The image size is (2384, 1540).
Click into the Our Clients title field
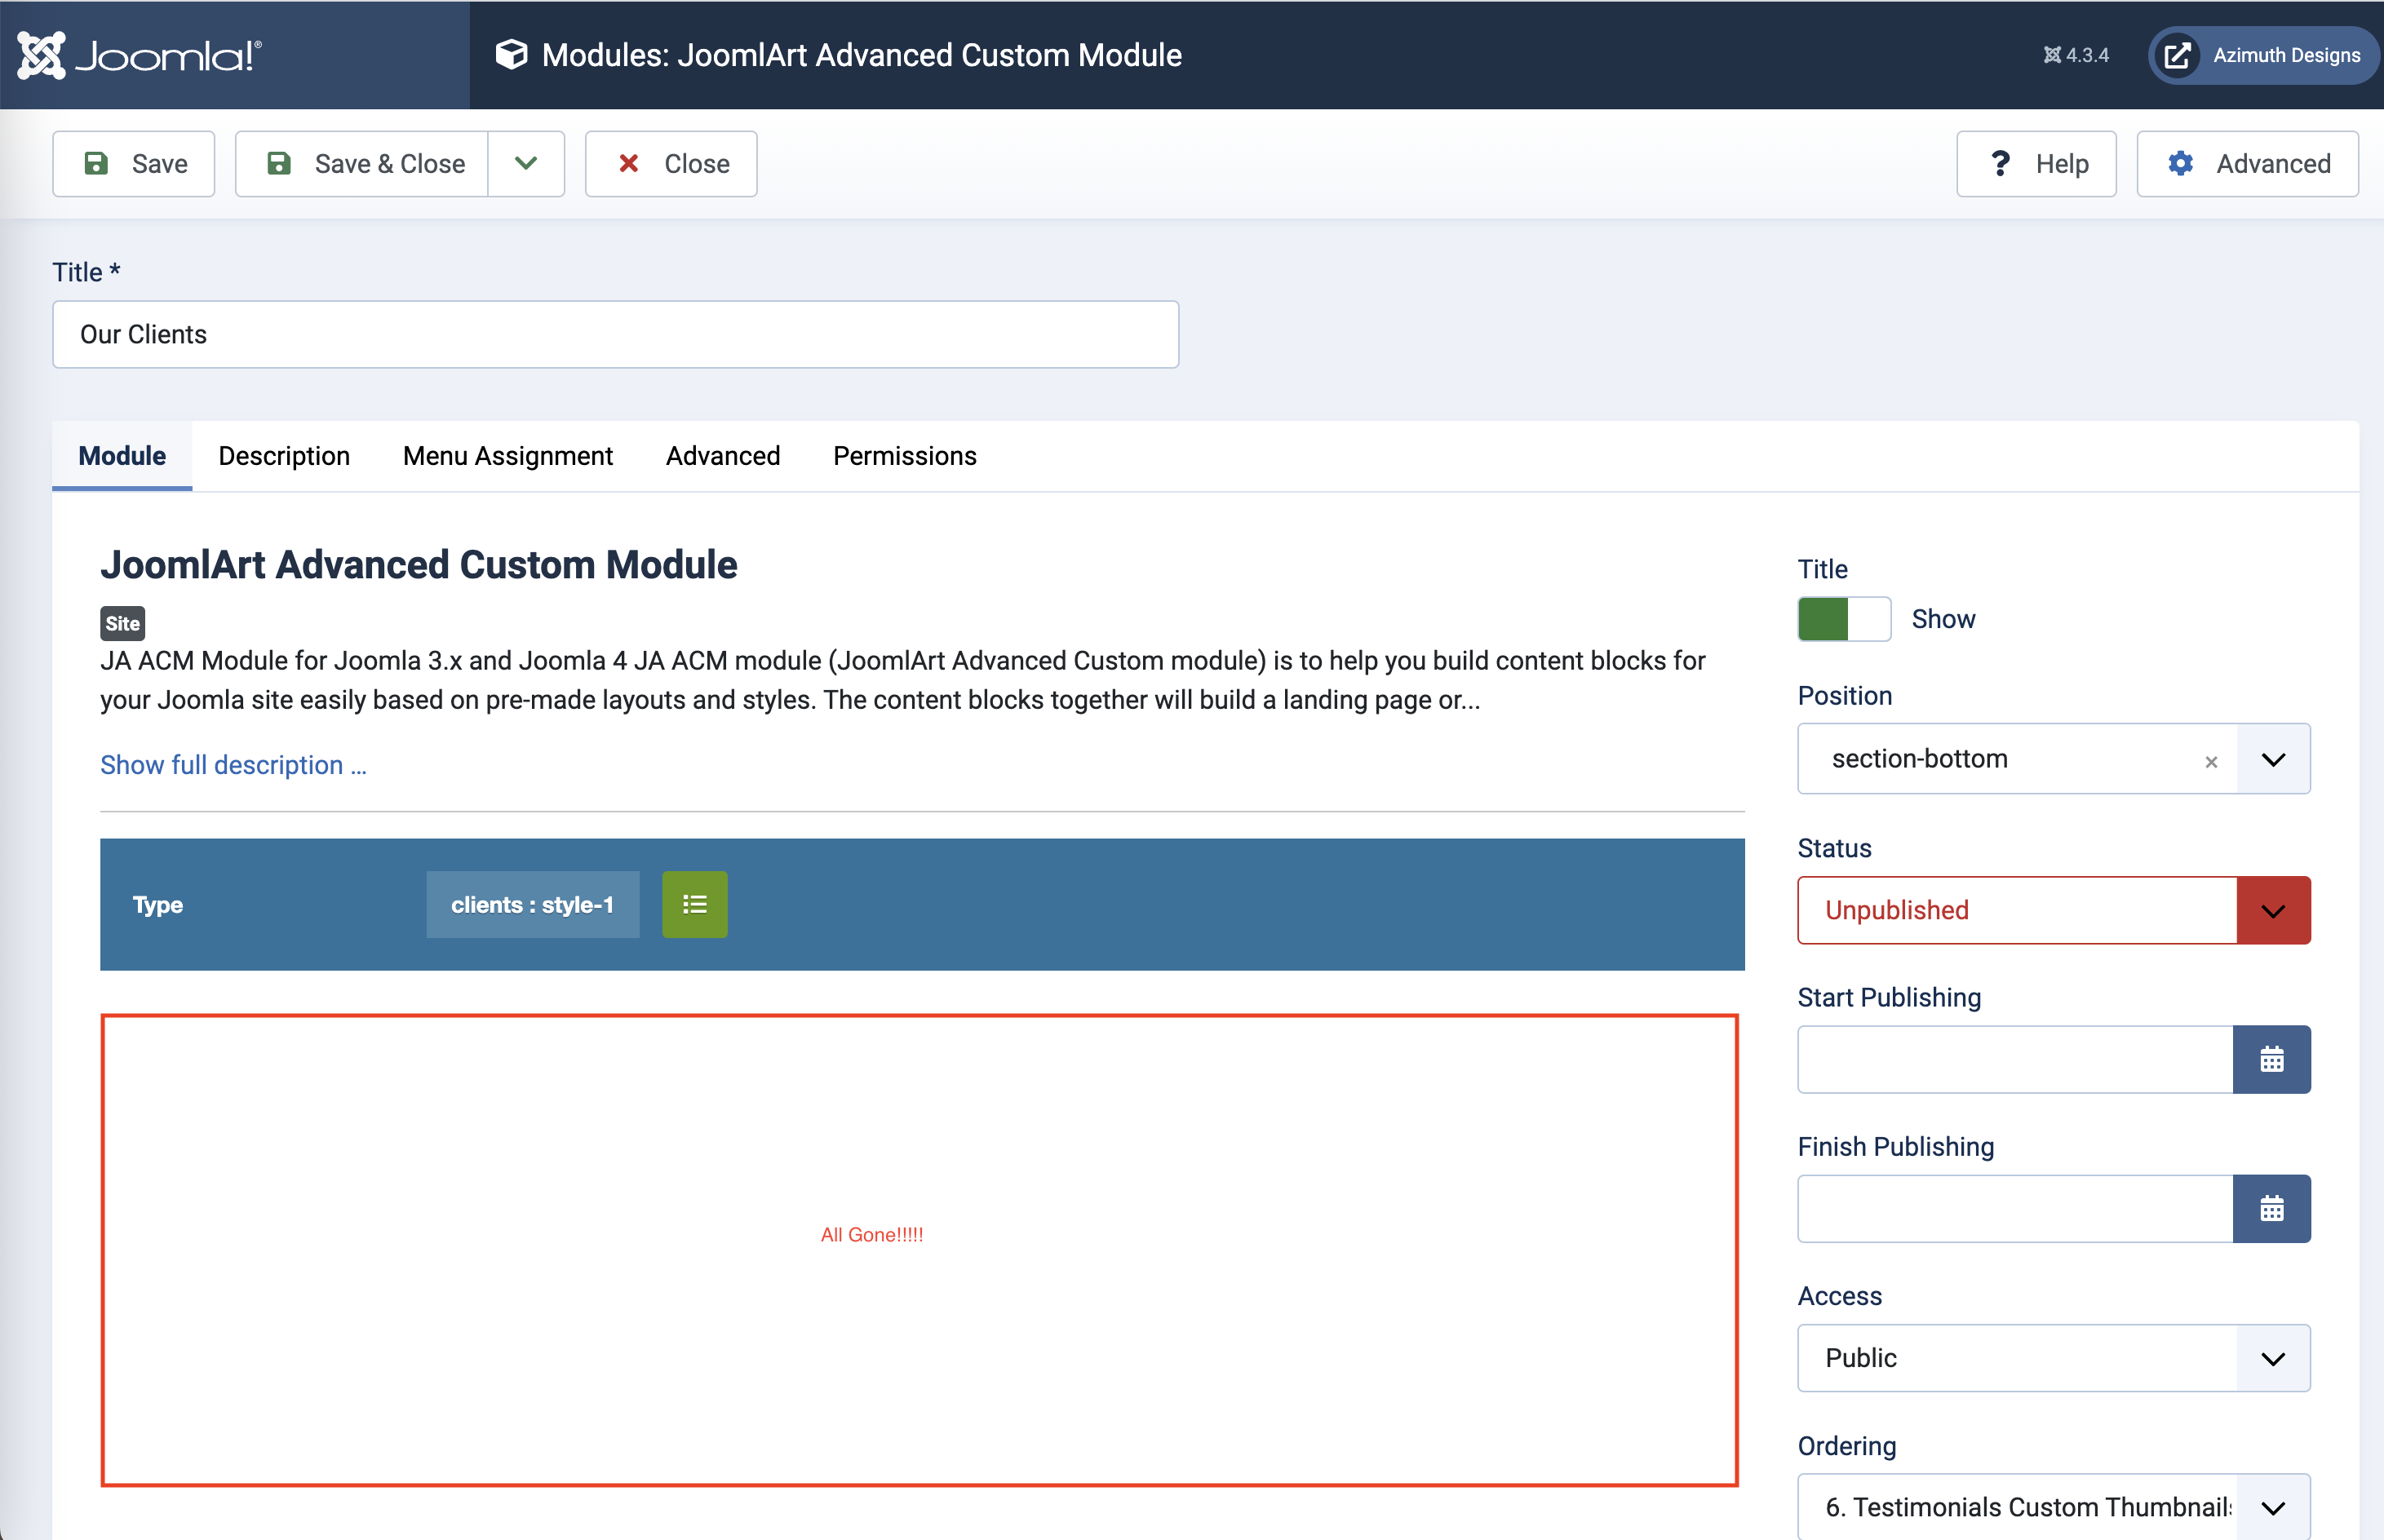(x=615, y=334)
